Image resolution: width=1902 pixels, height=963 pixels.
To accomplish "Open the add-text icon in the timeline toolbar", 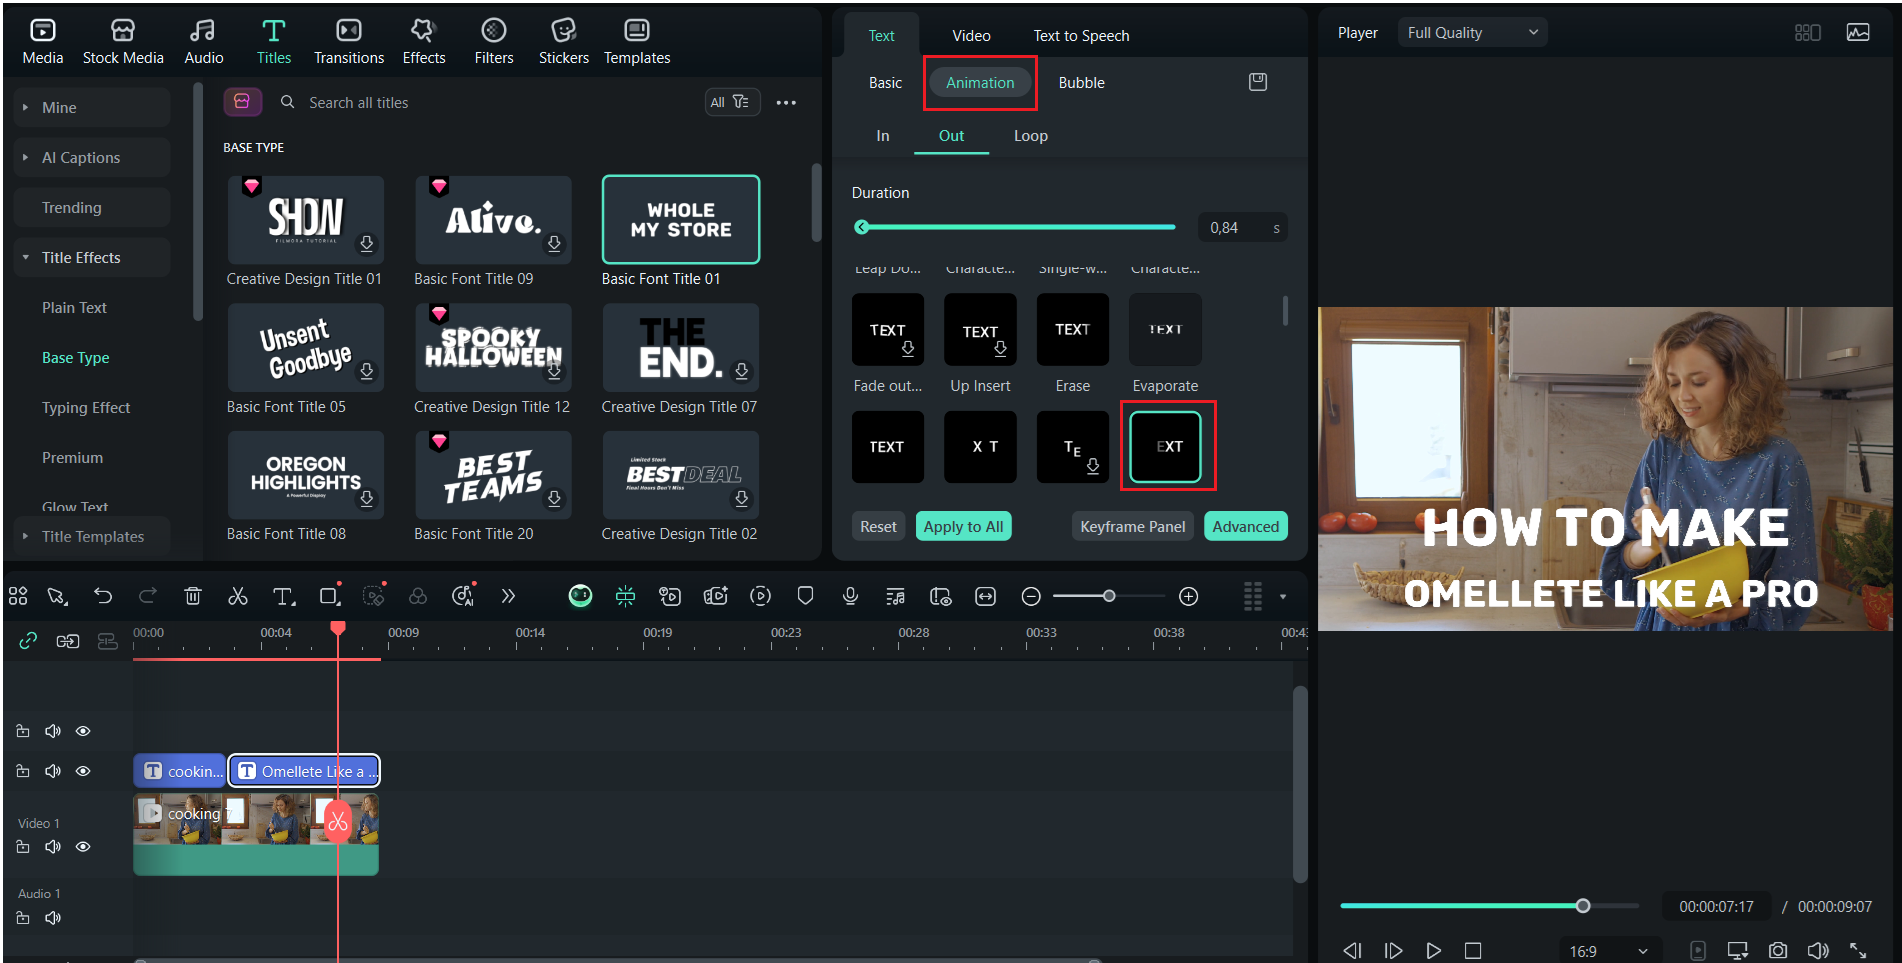I will click(x=284, y=596).
